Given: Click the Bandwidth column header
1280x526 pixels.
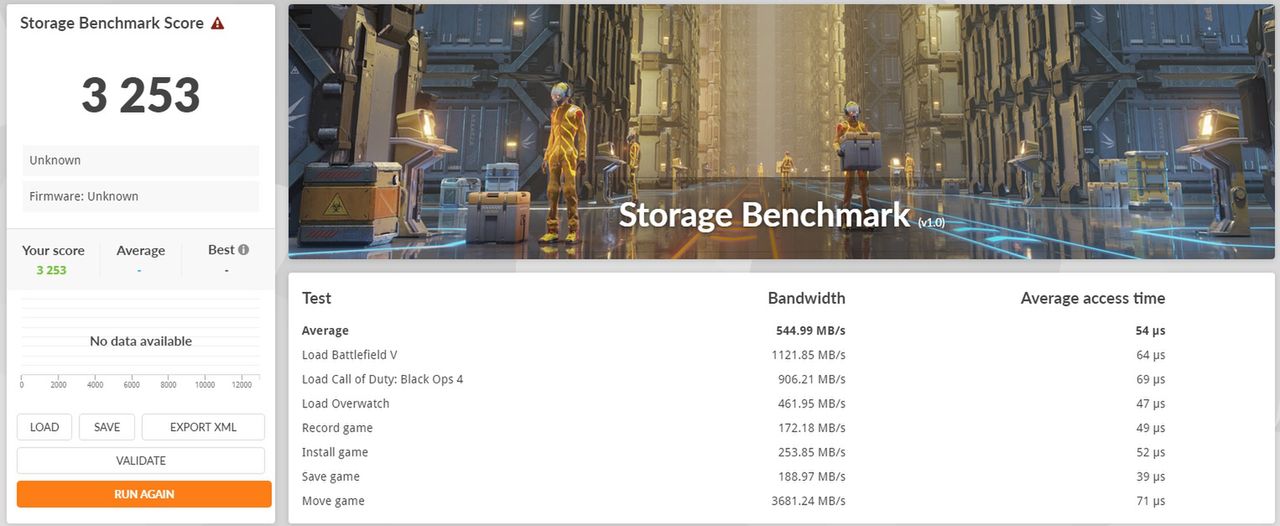Looking at the screenshot, I should click(x=806, y=298).
